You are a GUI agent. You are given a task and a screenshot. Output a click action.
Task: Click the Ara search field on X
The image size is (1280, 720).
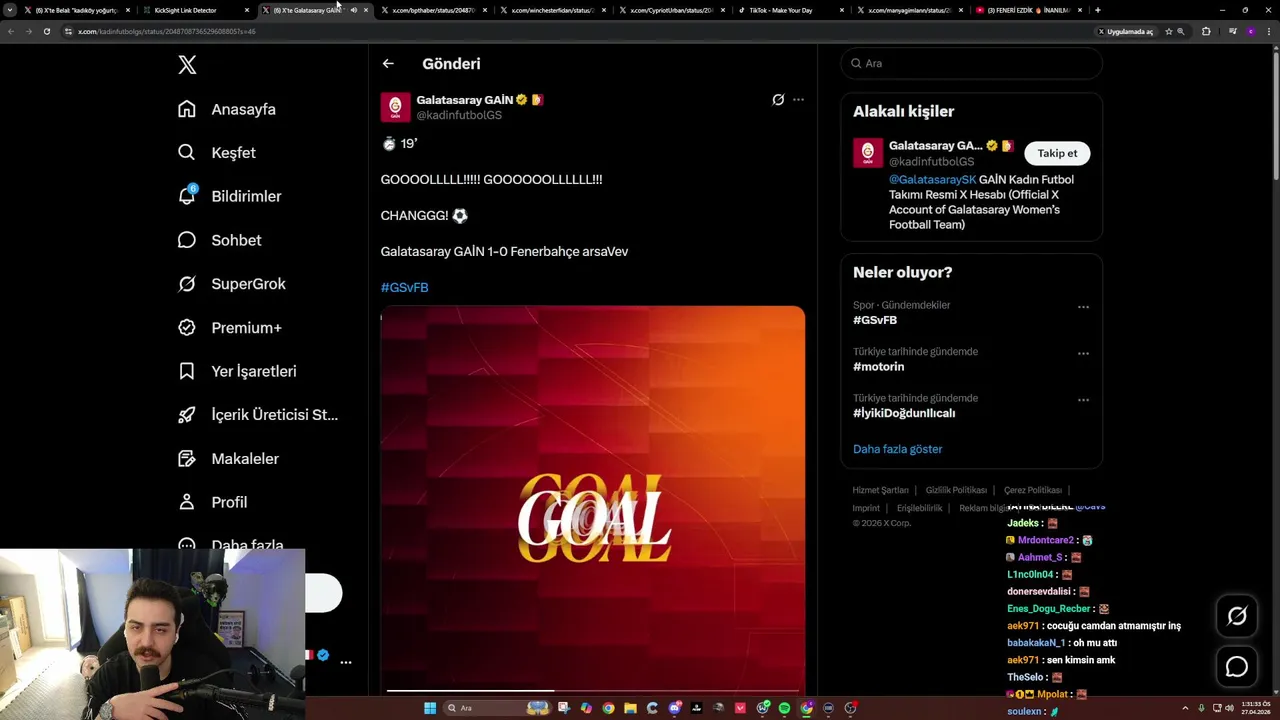(971, 63)
